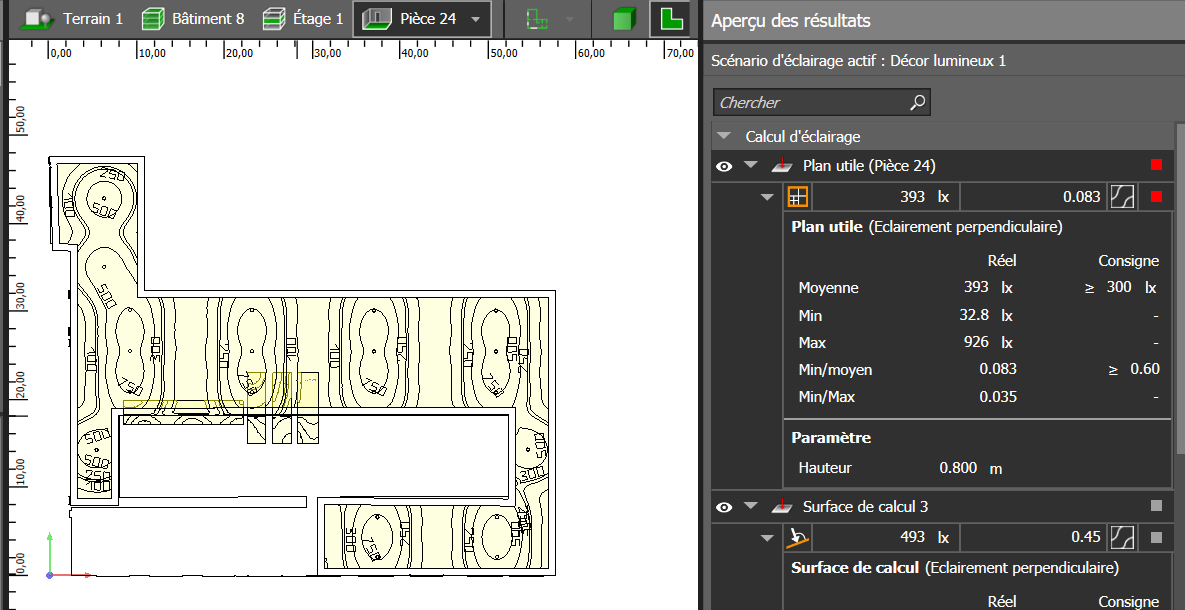Click the illuminance icon next to 493 lx
The image size is (1185, 610).
pos(797,538)
